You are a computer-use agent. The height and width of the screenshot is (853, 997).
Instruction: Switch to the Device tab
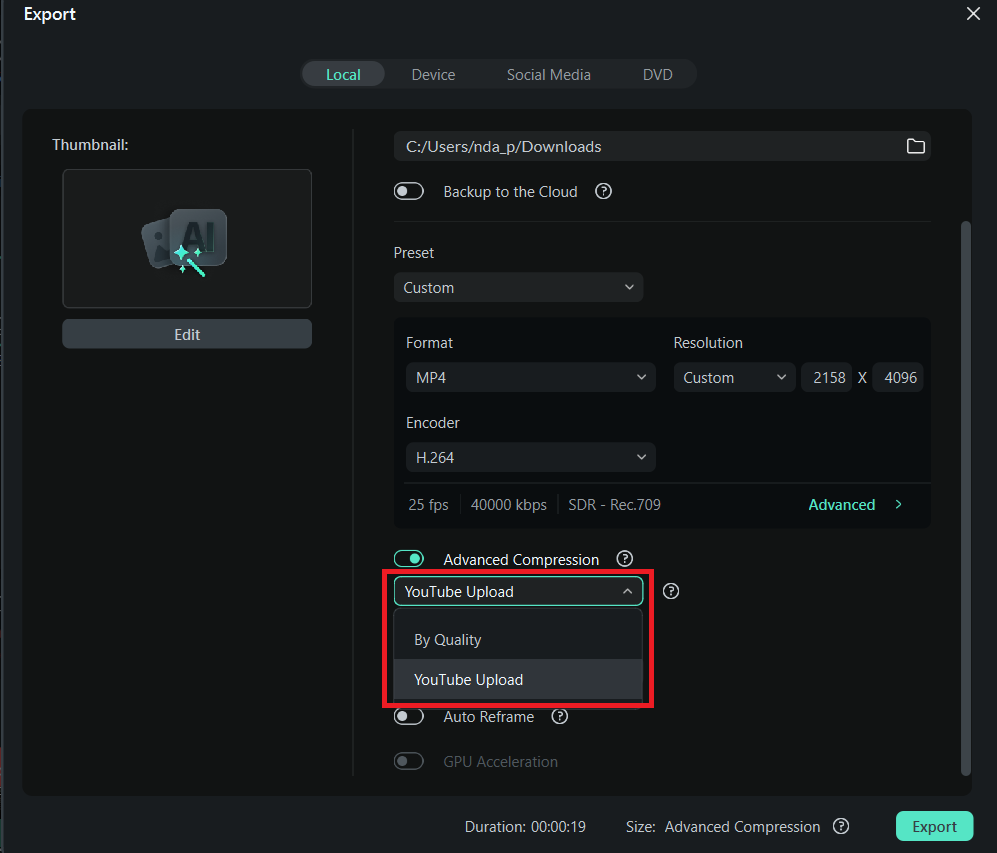(x=433, y=74)
